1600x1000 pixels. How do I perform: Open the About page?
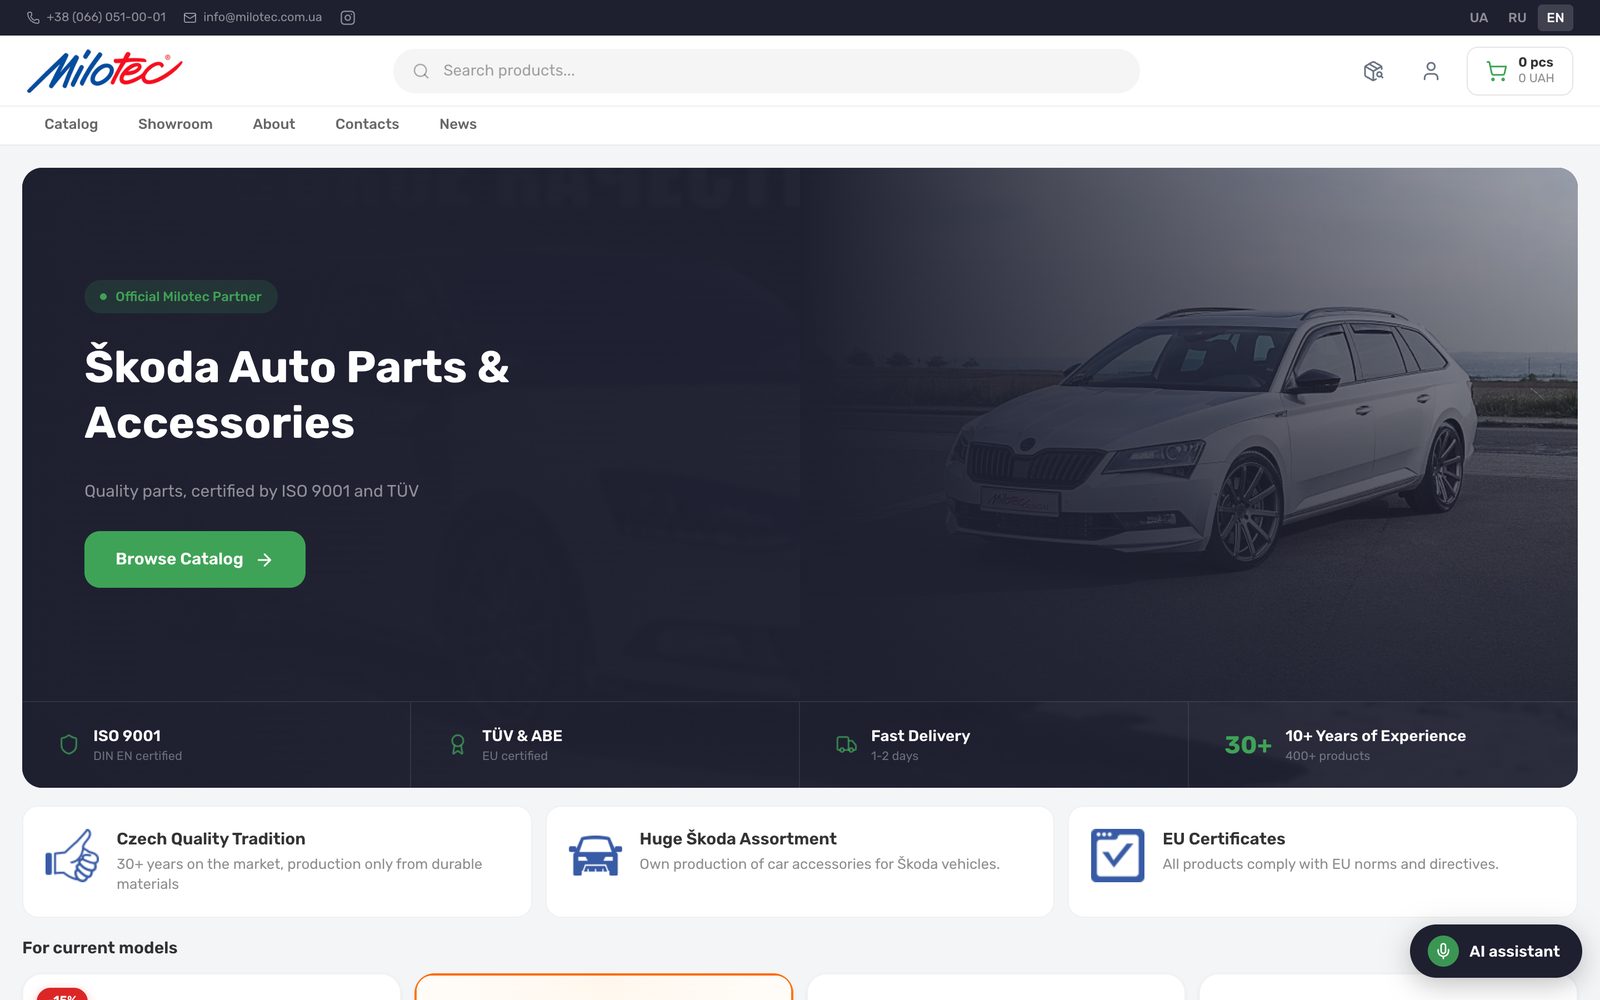pos(274,124)
